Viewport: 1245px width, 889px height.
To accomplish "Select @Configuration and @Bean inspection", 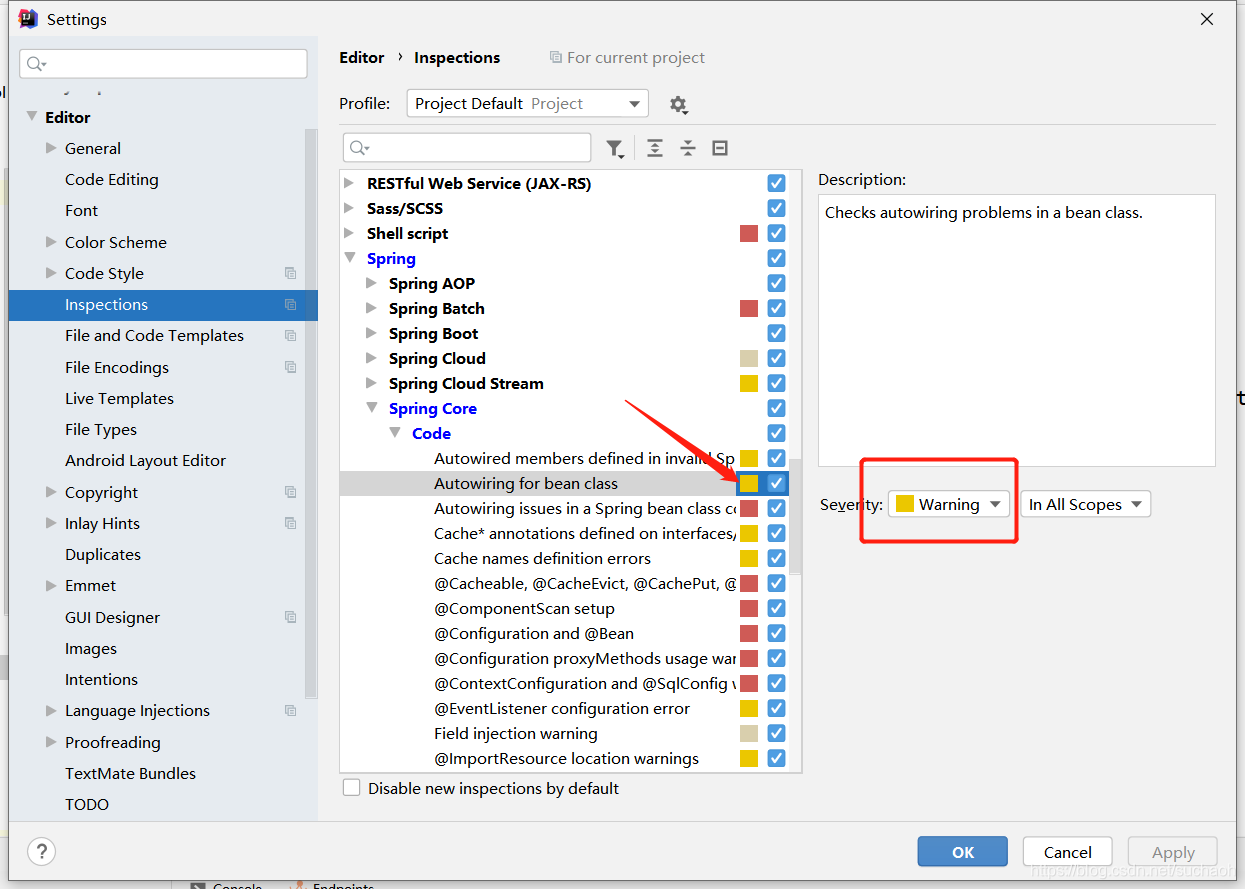I will 534,633.
